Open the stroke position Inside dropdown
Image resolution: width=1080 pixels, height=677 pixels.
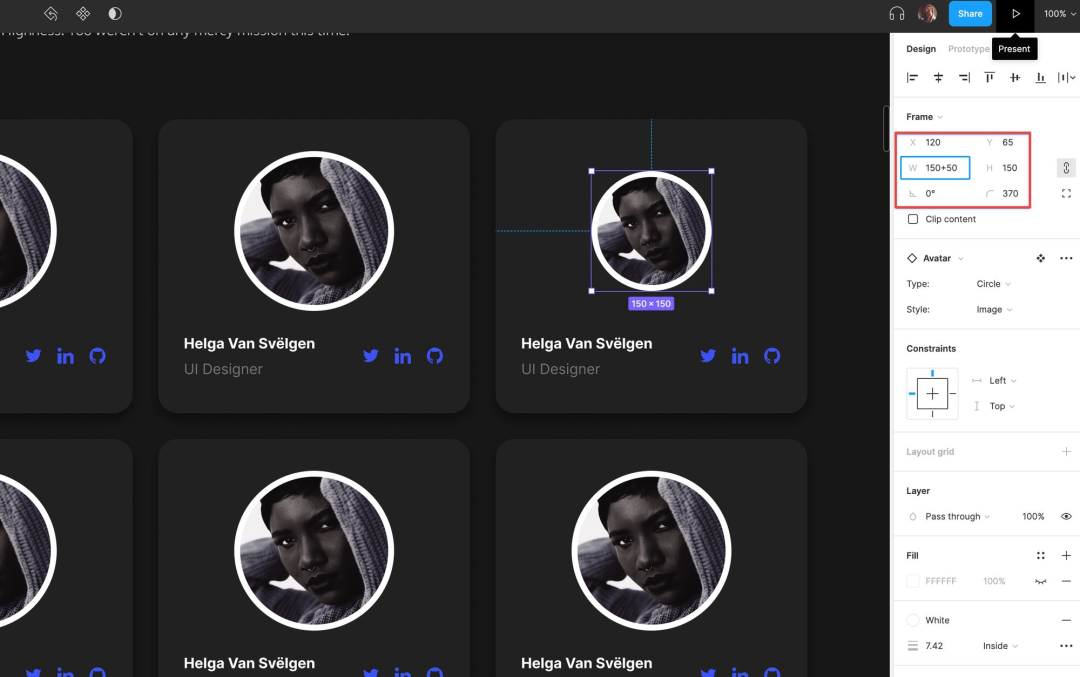pyautogui.click(x=1000, y=646)
